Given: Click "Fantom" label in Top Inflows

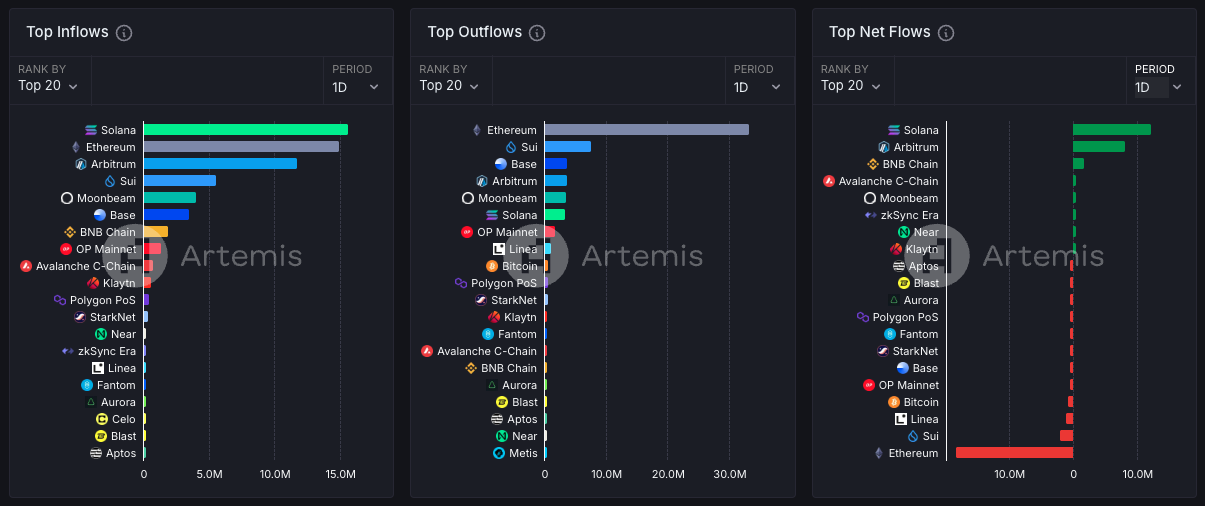Looking at the screenshot, I should click(x=117, y=385).
